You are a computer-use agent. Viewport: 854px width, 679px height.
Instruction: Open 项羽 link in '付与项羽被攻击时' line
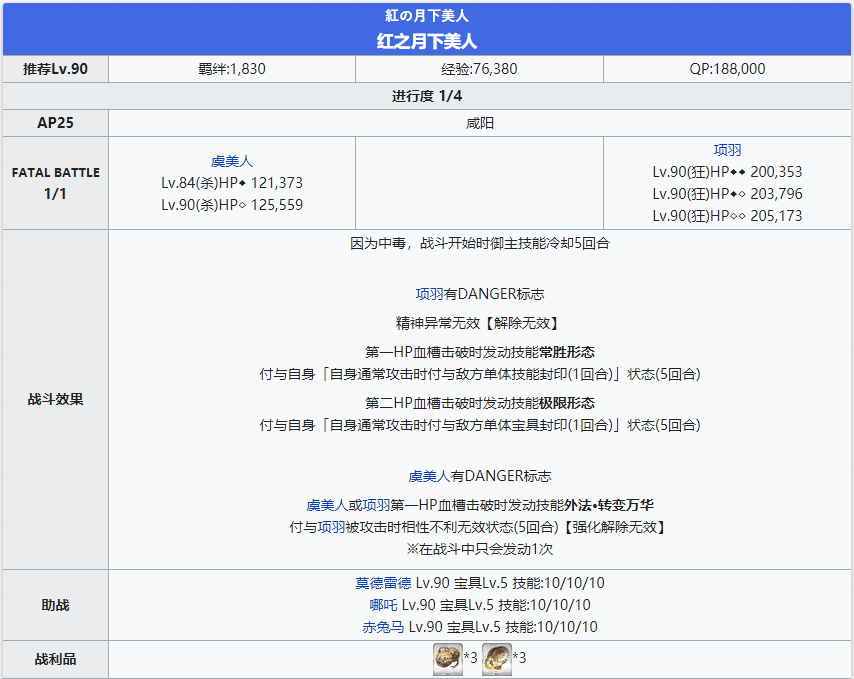pyautogui.click(x=331, y=527)
